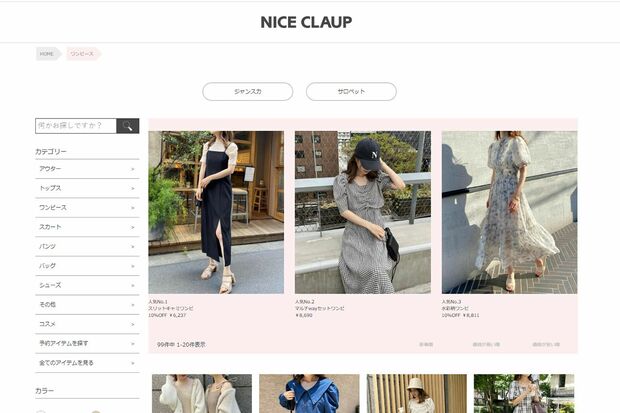Expand the その他 row arrow
The width and height of the screenshot is (620, 413).
[x=133, y=305]
